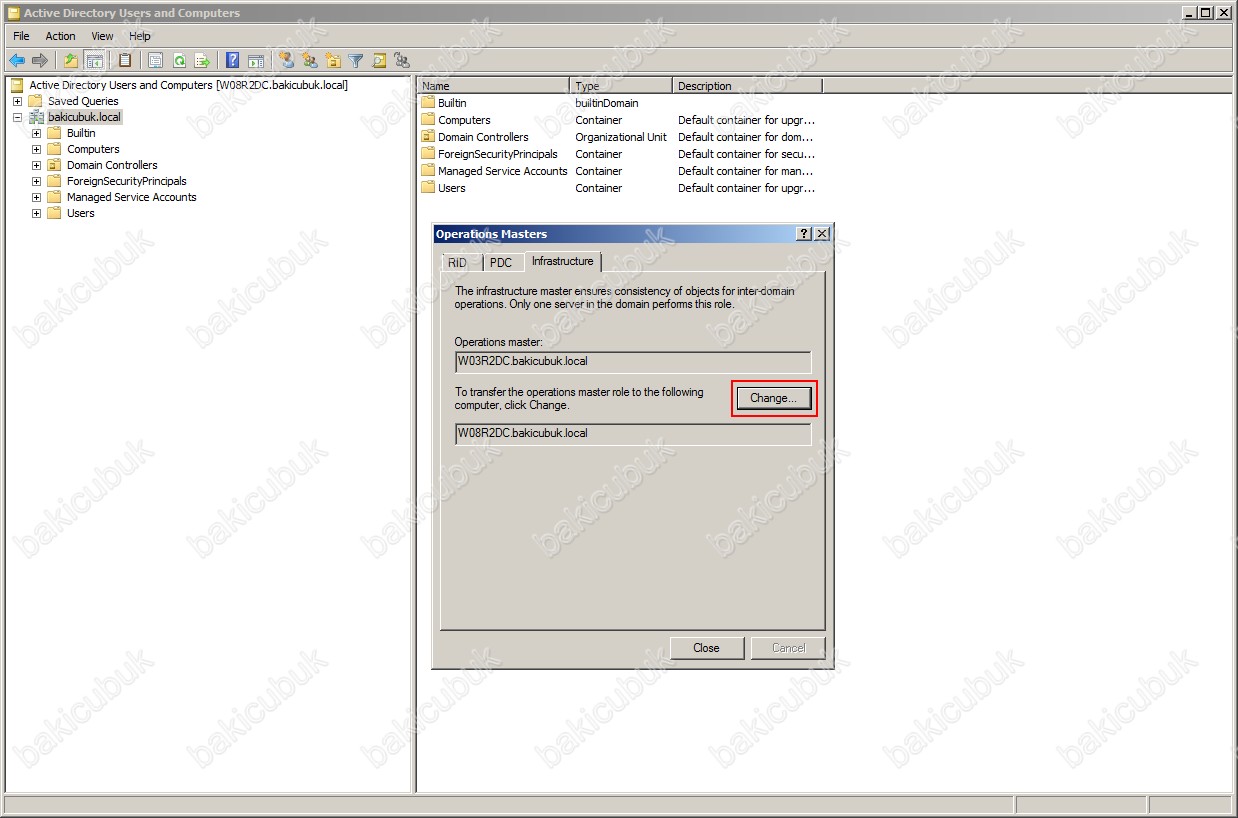Expand Builtin in the tree
This screenshot has width=1238, height=818.
pos(37,133)
